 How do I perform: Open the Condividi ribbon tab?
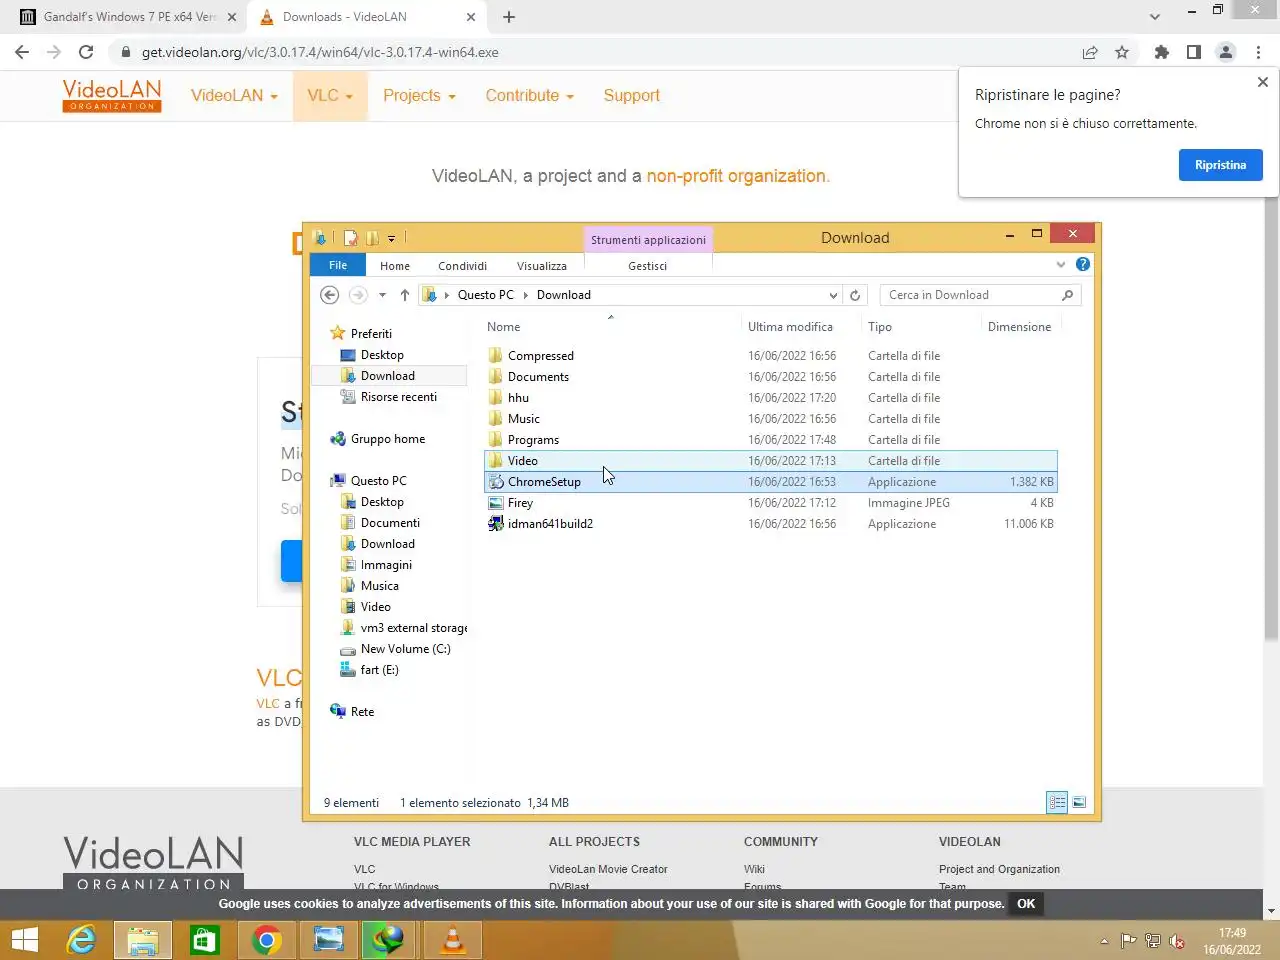pos(462,266)
